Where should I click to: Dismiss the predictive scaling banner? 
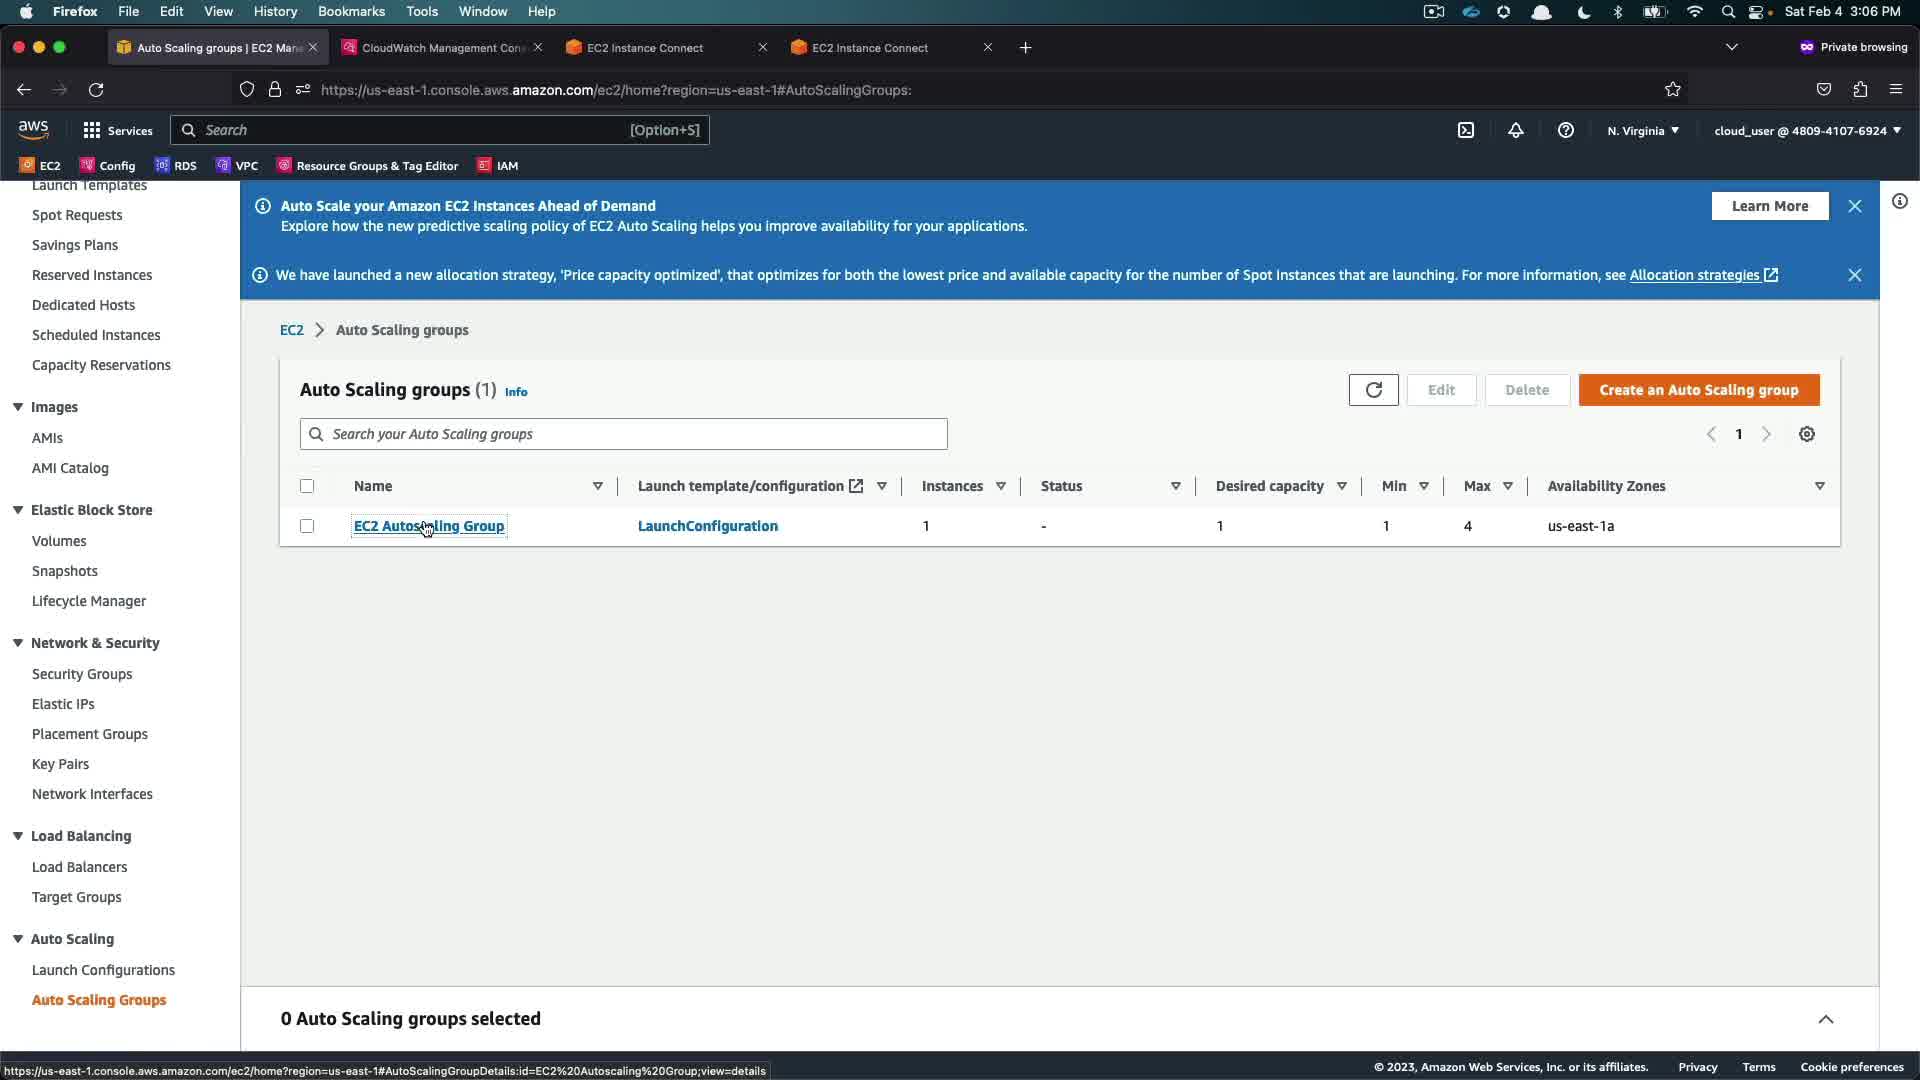(x=1855, y=206)
